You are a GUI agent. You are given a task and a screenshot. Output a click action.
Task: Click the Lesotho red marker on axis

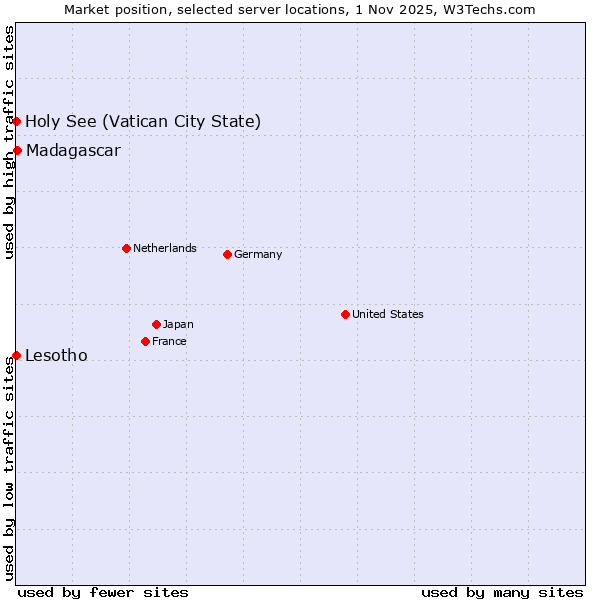(16, 355)
